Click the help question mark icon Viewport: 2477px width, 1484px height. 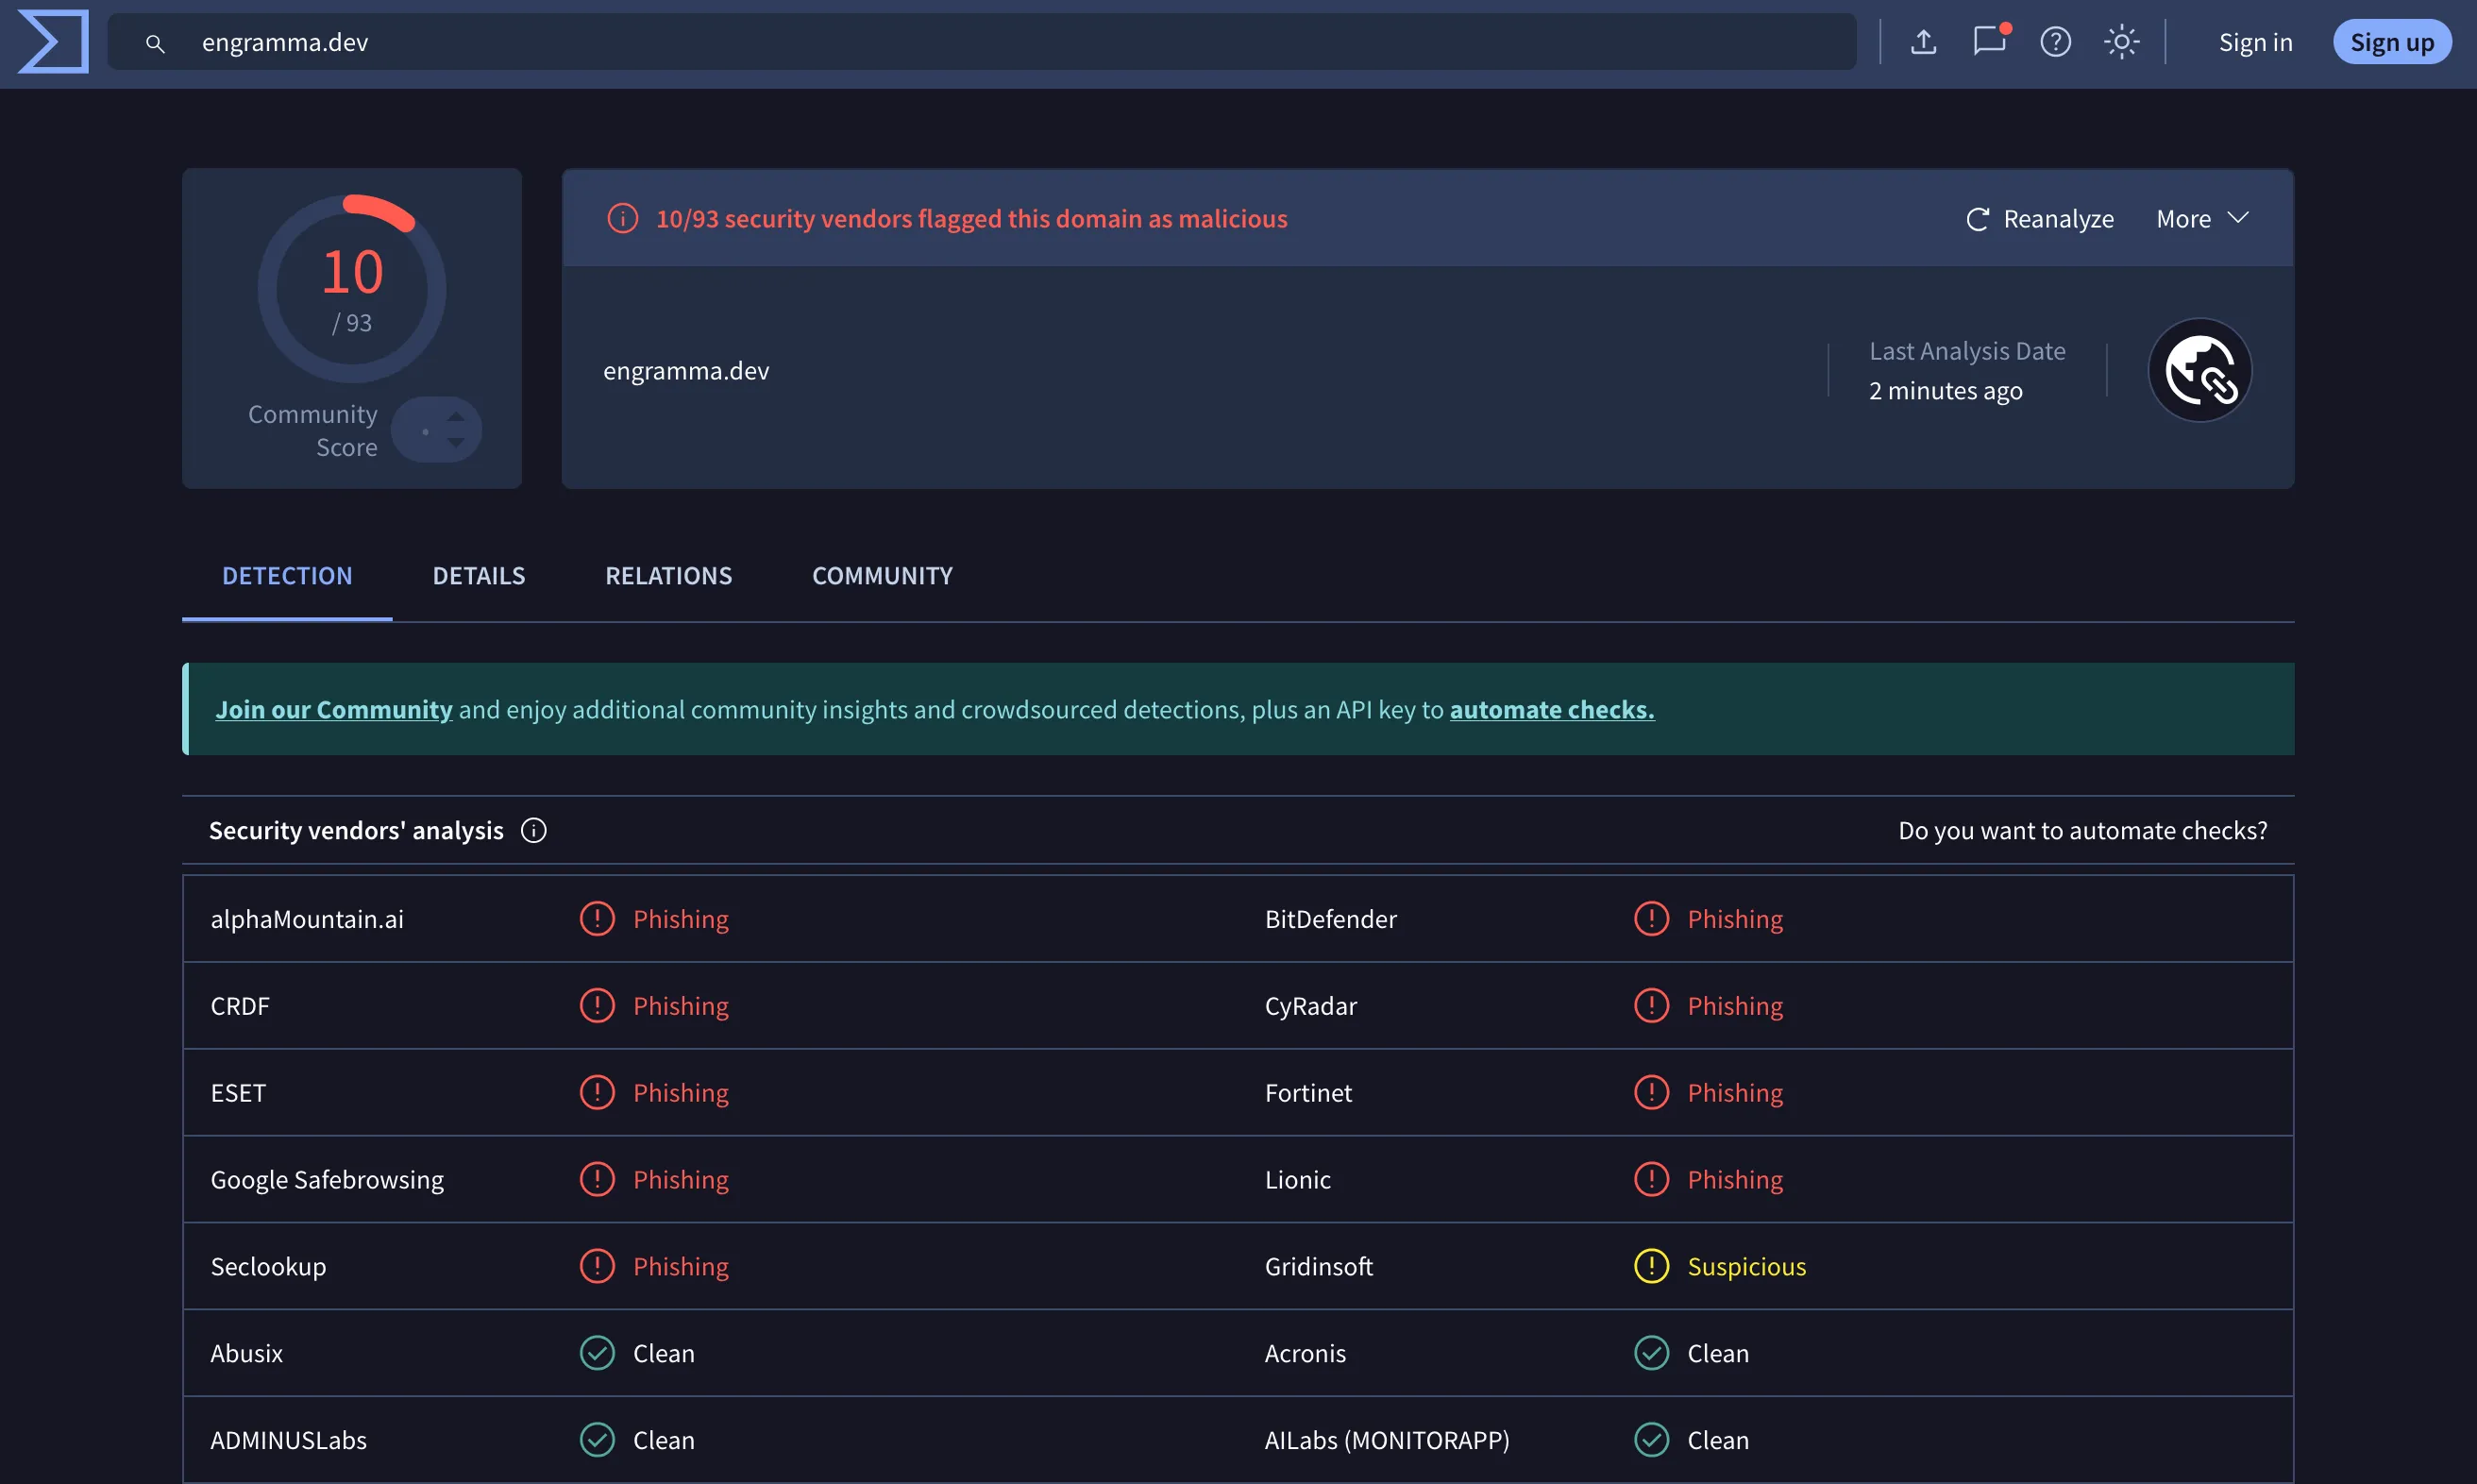coord(2055,42)
